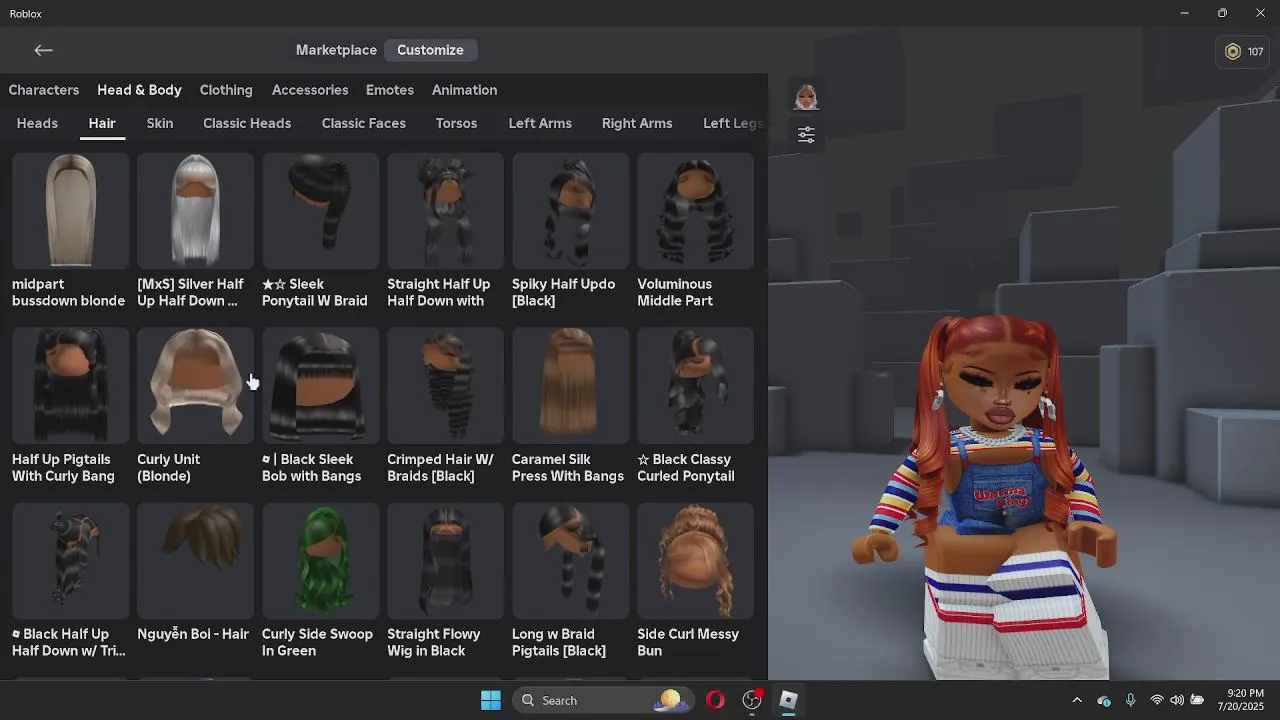1280x720 pixels.
Task: Switch to the Marketplace tab
Action: click(x=336, y=50)
